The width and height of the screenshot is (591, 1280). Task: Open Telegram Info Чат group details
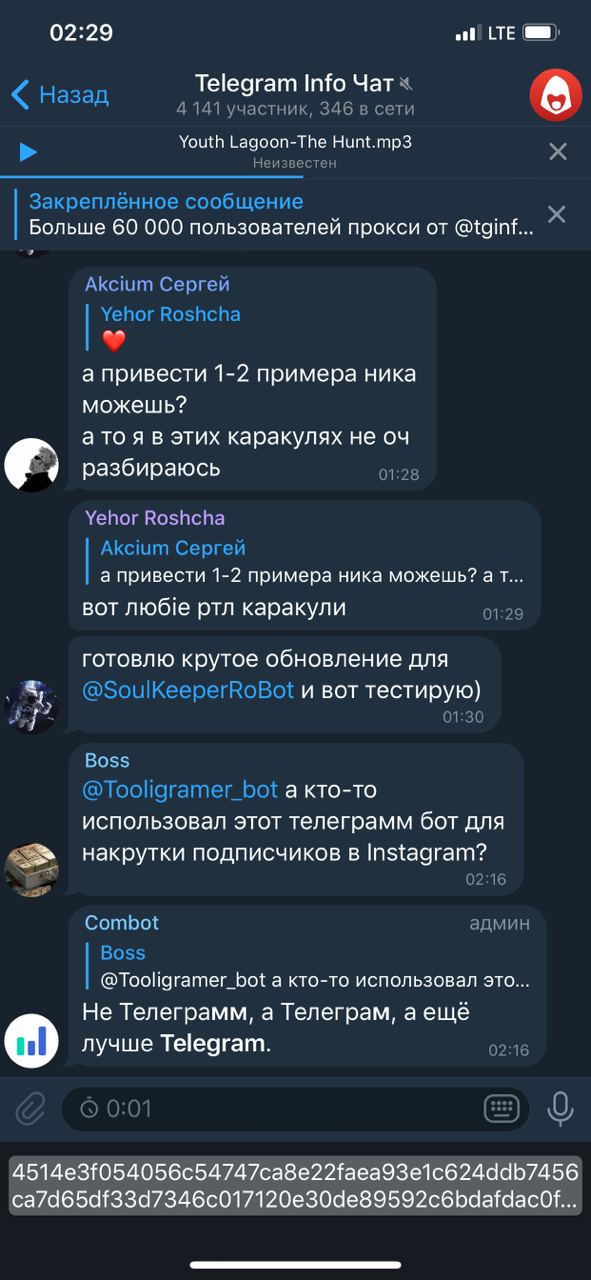(x=295, y=94)
